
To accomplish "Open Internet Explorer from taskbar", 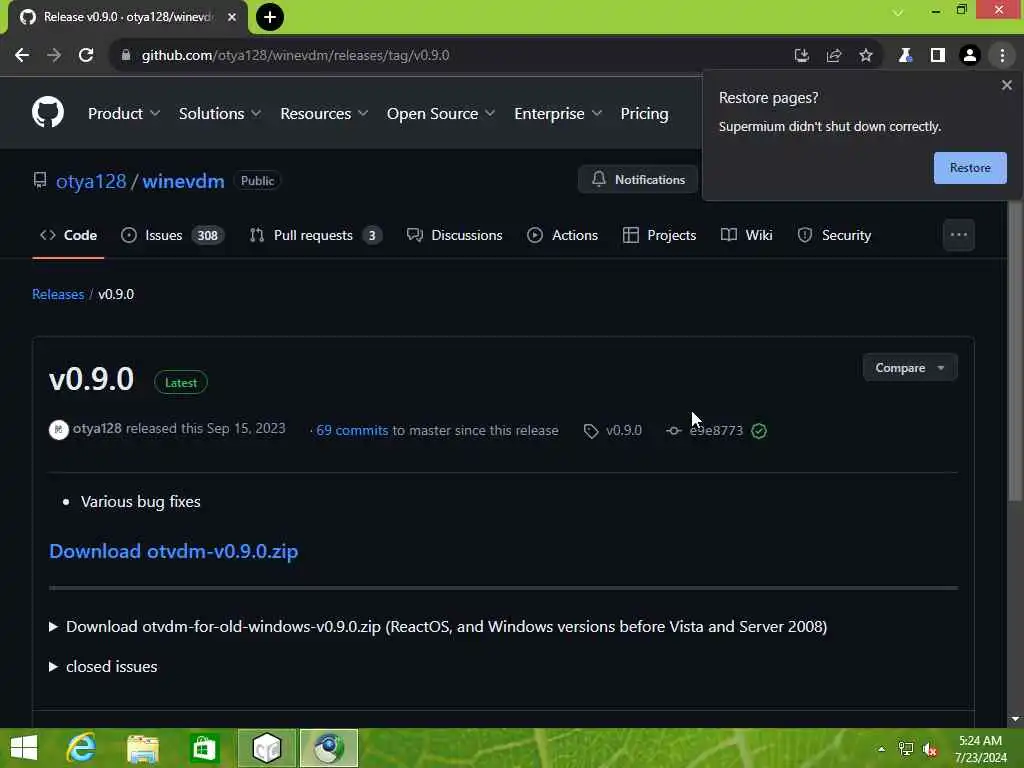I will pyautogui.click(x=81, y=748).
